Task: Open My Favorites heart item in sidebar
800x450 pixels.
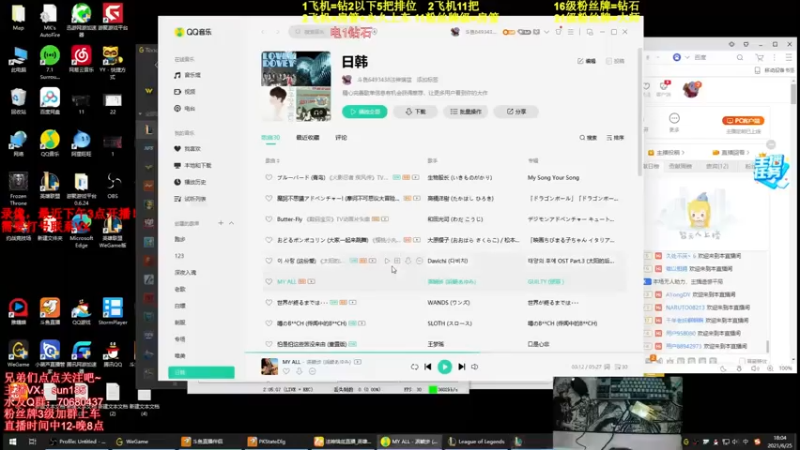Action: click(188, 148)
